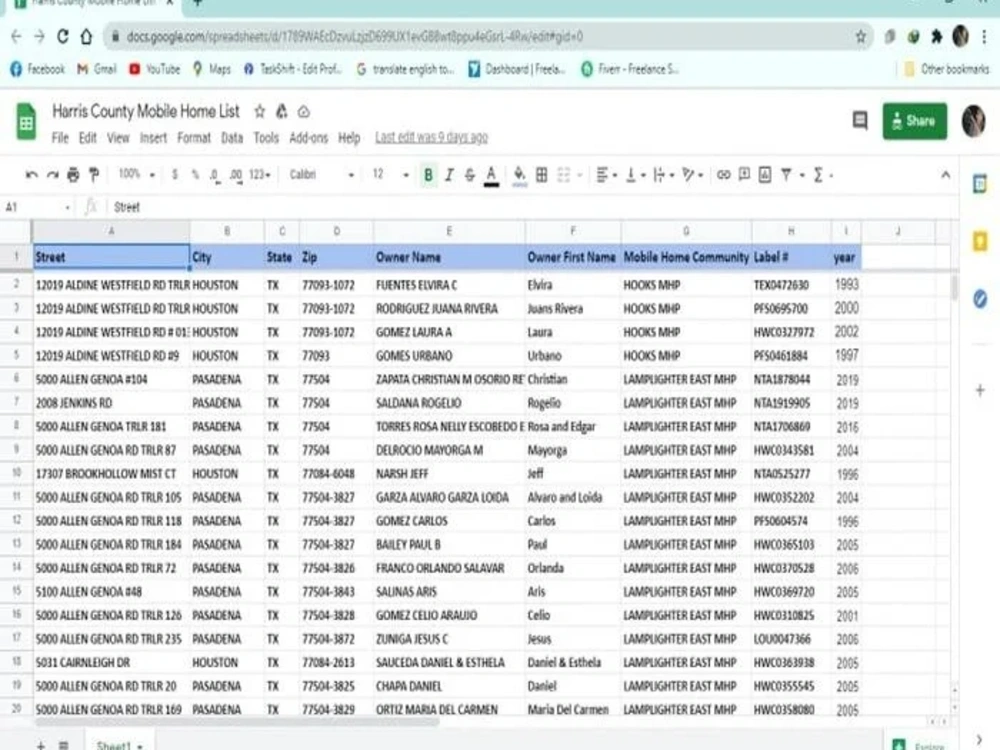Open the View menu
1000x750 pixels.
coord(118,138)
